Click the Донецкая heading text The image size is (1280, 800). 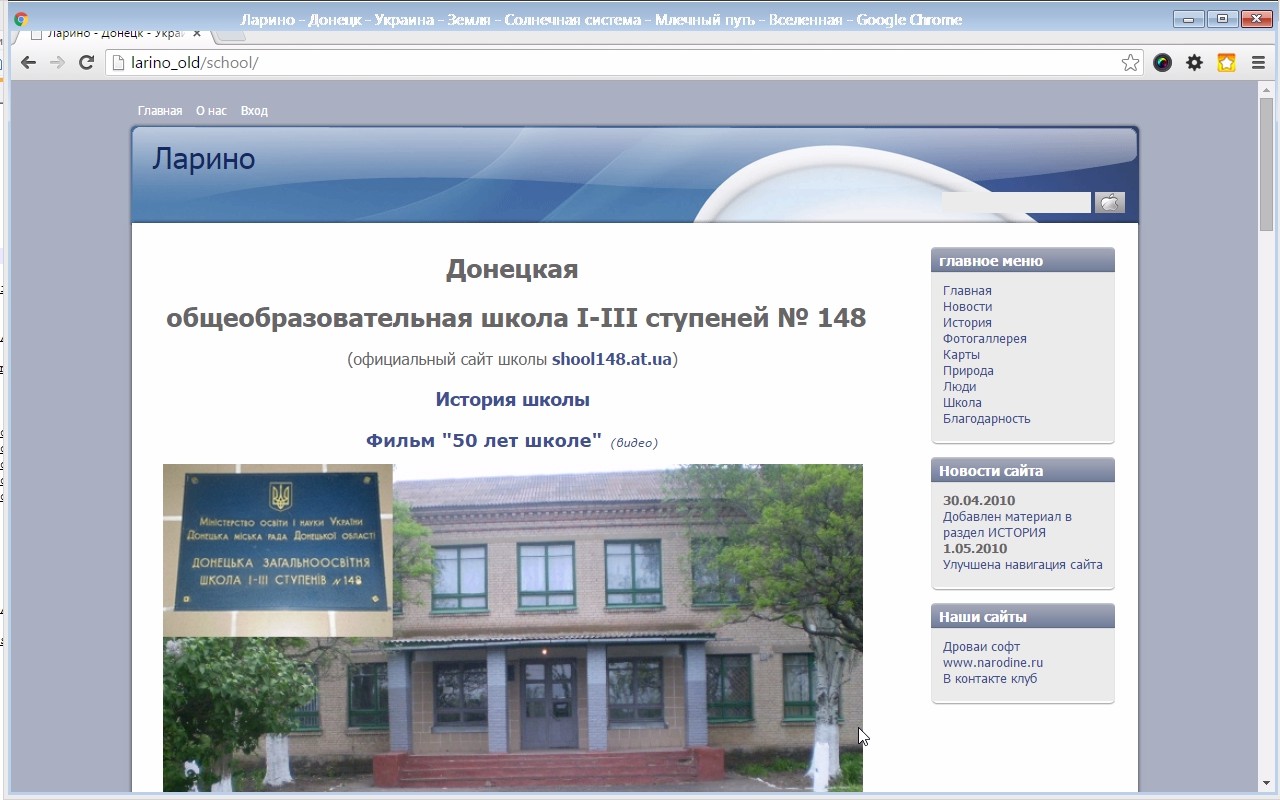512,270
